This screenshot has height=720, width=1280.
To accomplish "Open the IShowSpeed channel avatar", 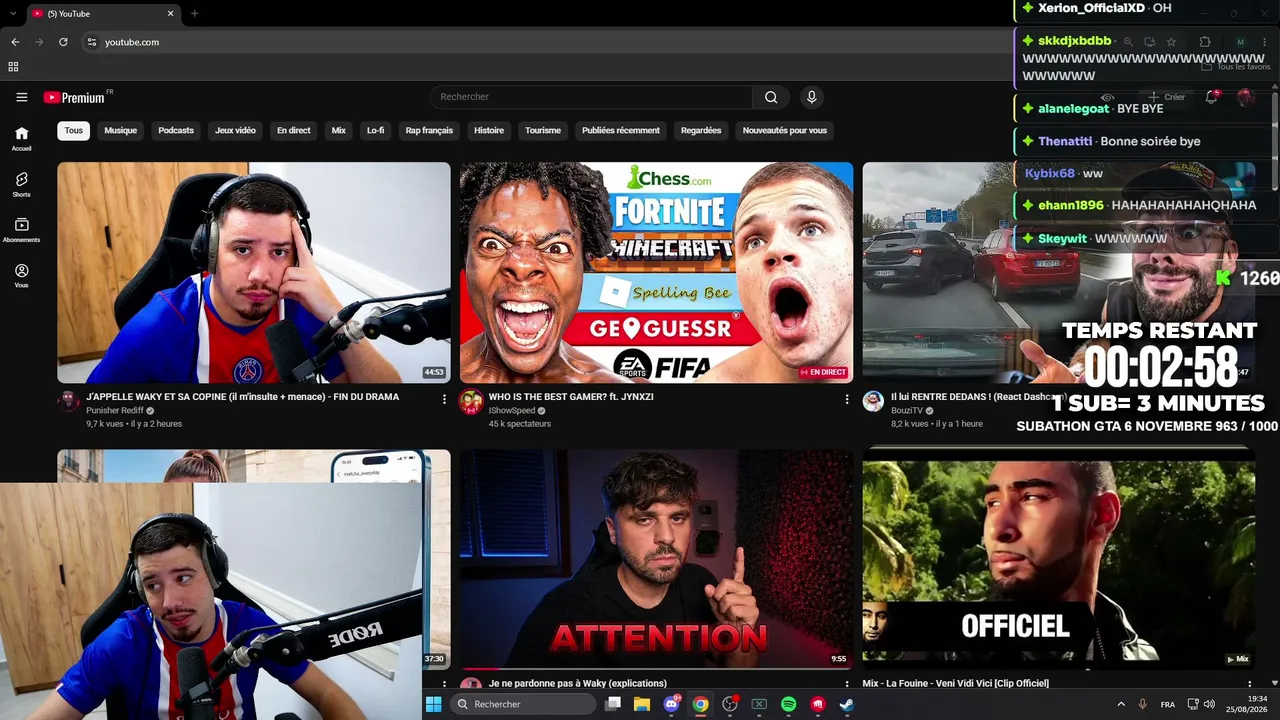I will [470, 402].
